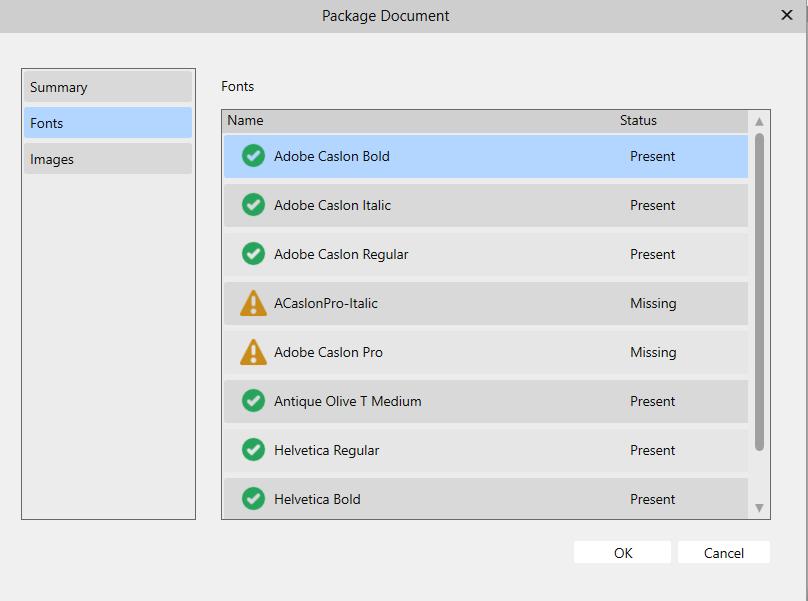This screenshot has width=808, height=601.
Task: Click the font list vertical scrollbar thumb
Action: (x=759, y=292)
